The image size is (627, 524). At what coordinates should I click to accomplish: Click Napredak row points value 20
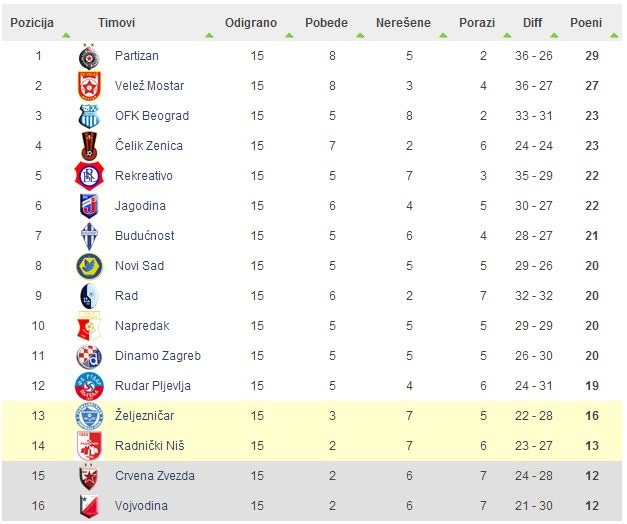click(592, 326)
